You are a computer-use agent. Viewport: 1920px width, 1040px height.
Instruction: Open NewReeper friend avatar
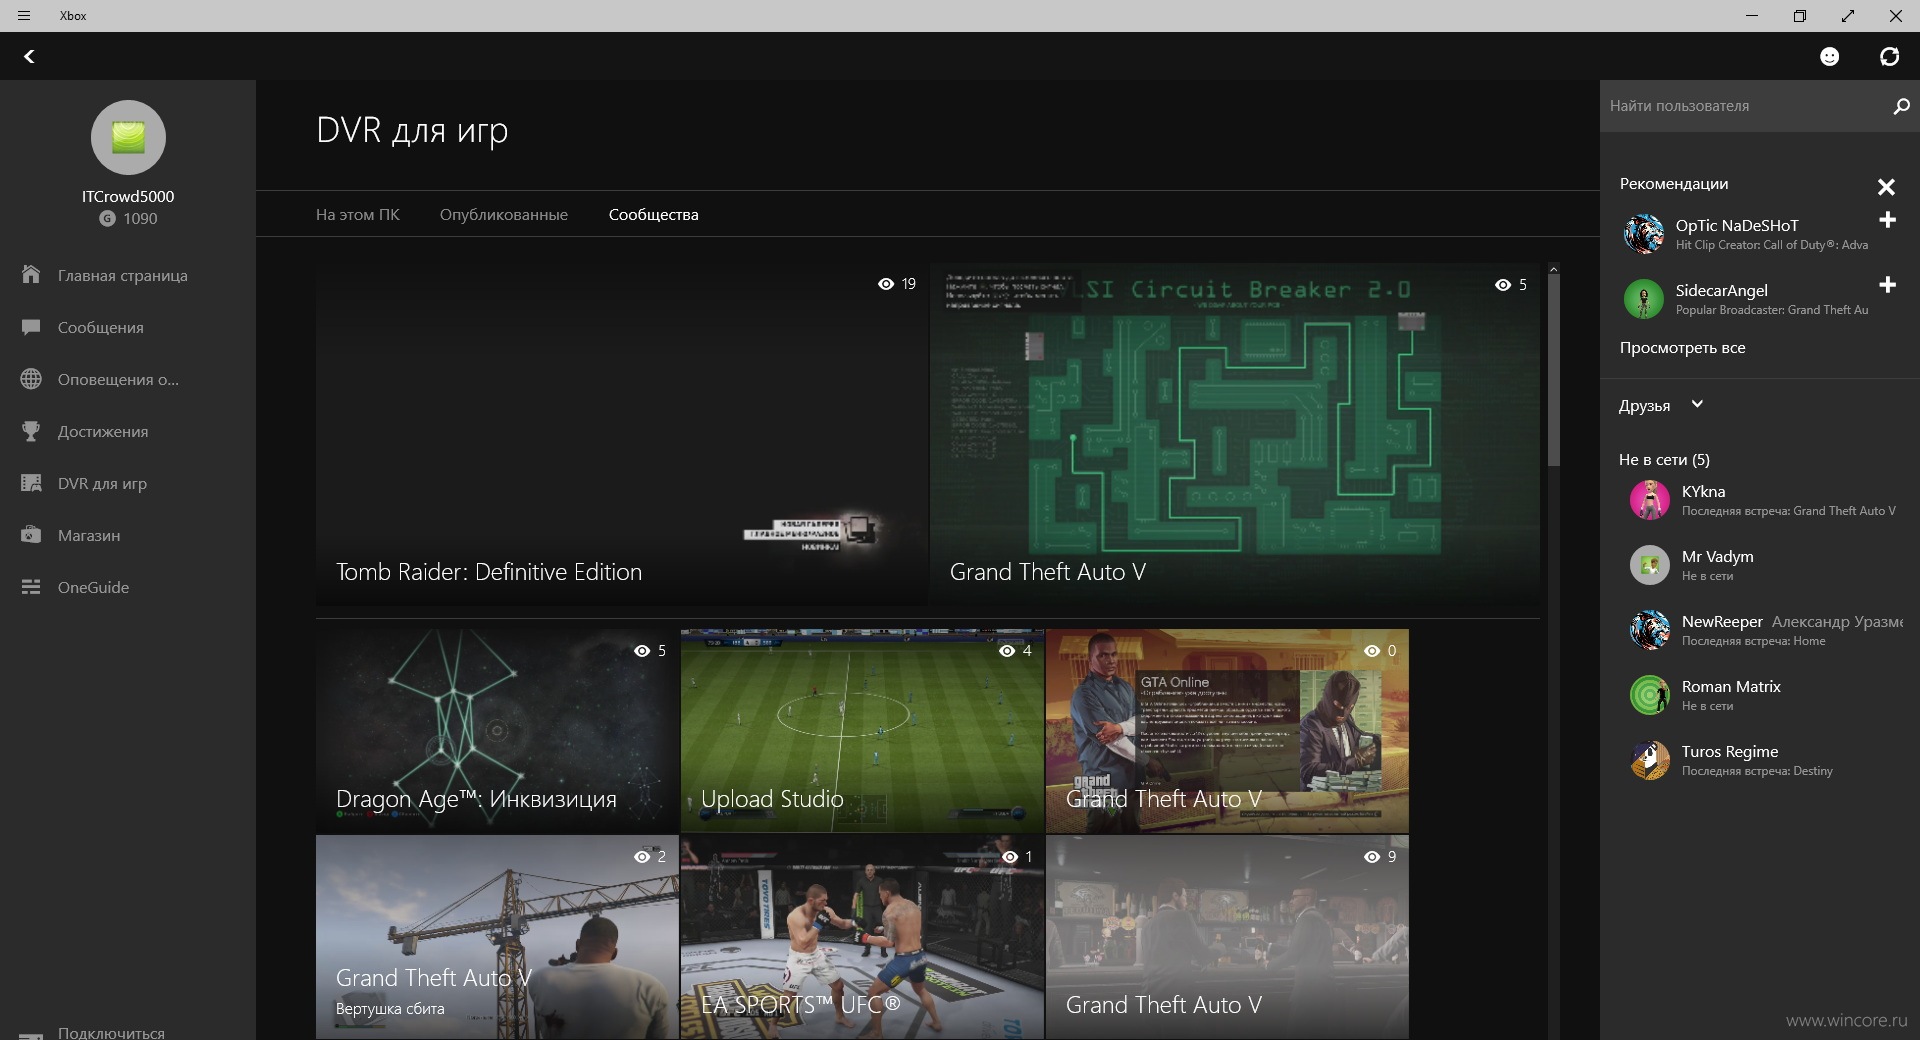pos(1649,630)
